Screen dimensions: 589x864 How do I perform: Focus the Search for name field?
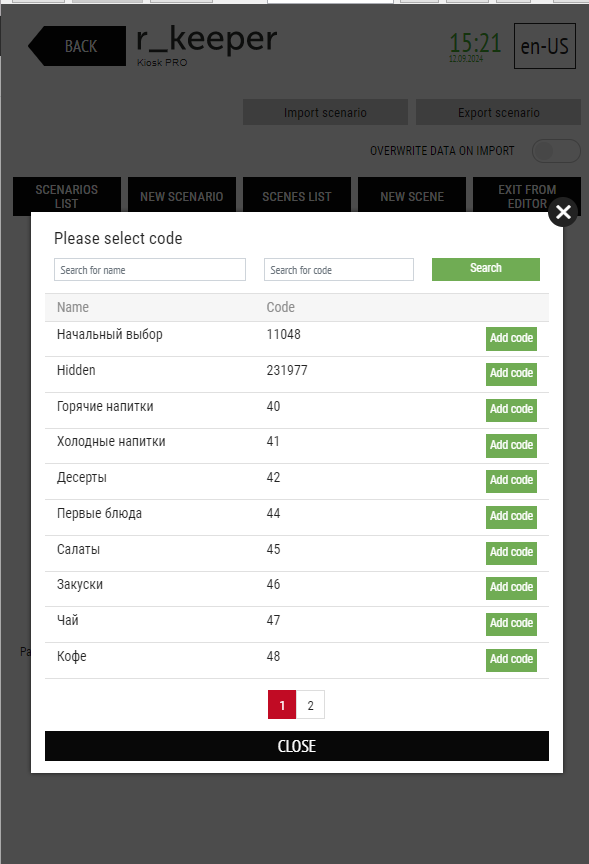point(150,270)
